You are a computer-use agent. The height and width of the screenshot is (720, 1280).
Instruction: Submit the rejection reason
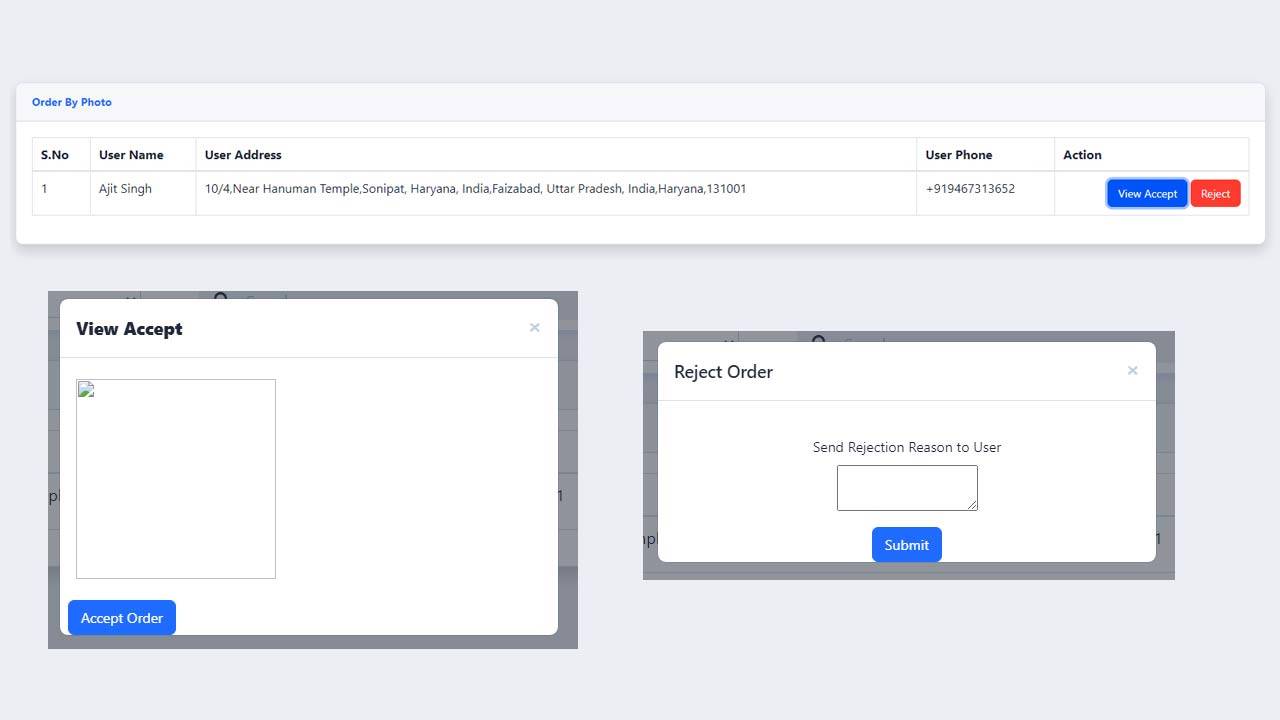tap(906, 545)
